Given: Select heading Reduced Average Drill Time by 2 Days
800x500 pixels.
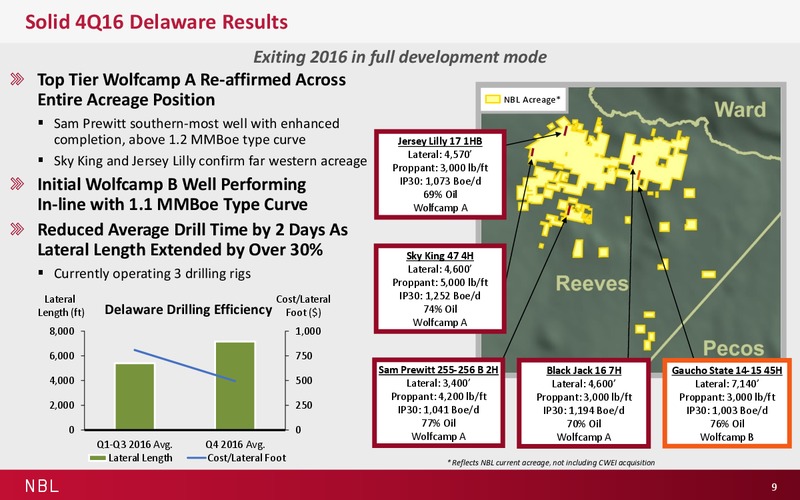Looking at the screenshot, I should click(x=192, y=239).
